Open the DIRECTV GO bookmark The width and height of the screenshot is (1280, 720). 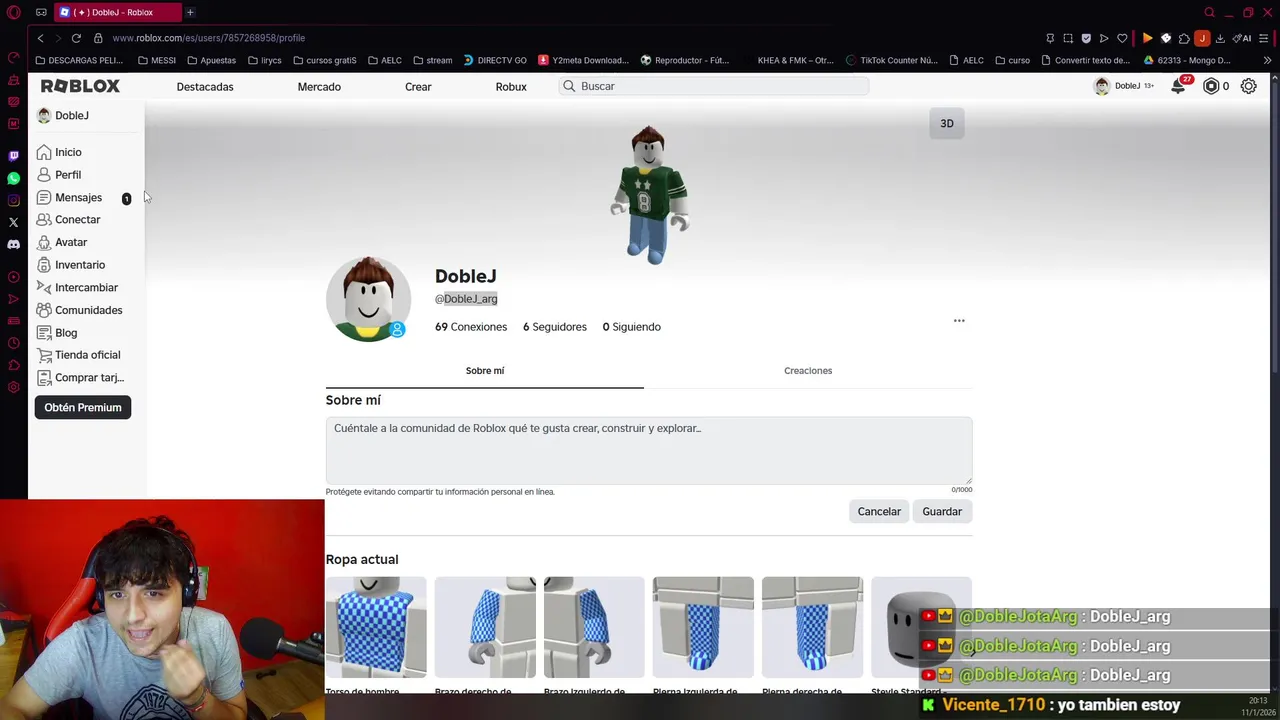tap(495, 60)
